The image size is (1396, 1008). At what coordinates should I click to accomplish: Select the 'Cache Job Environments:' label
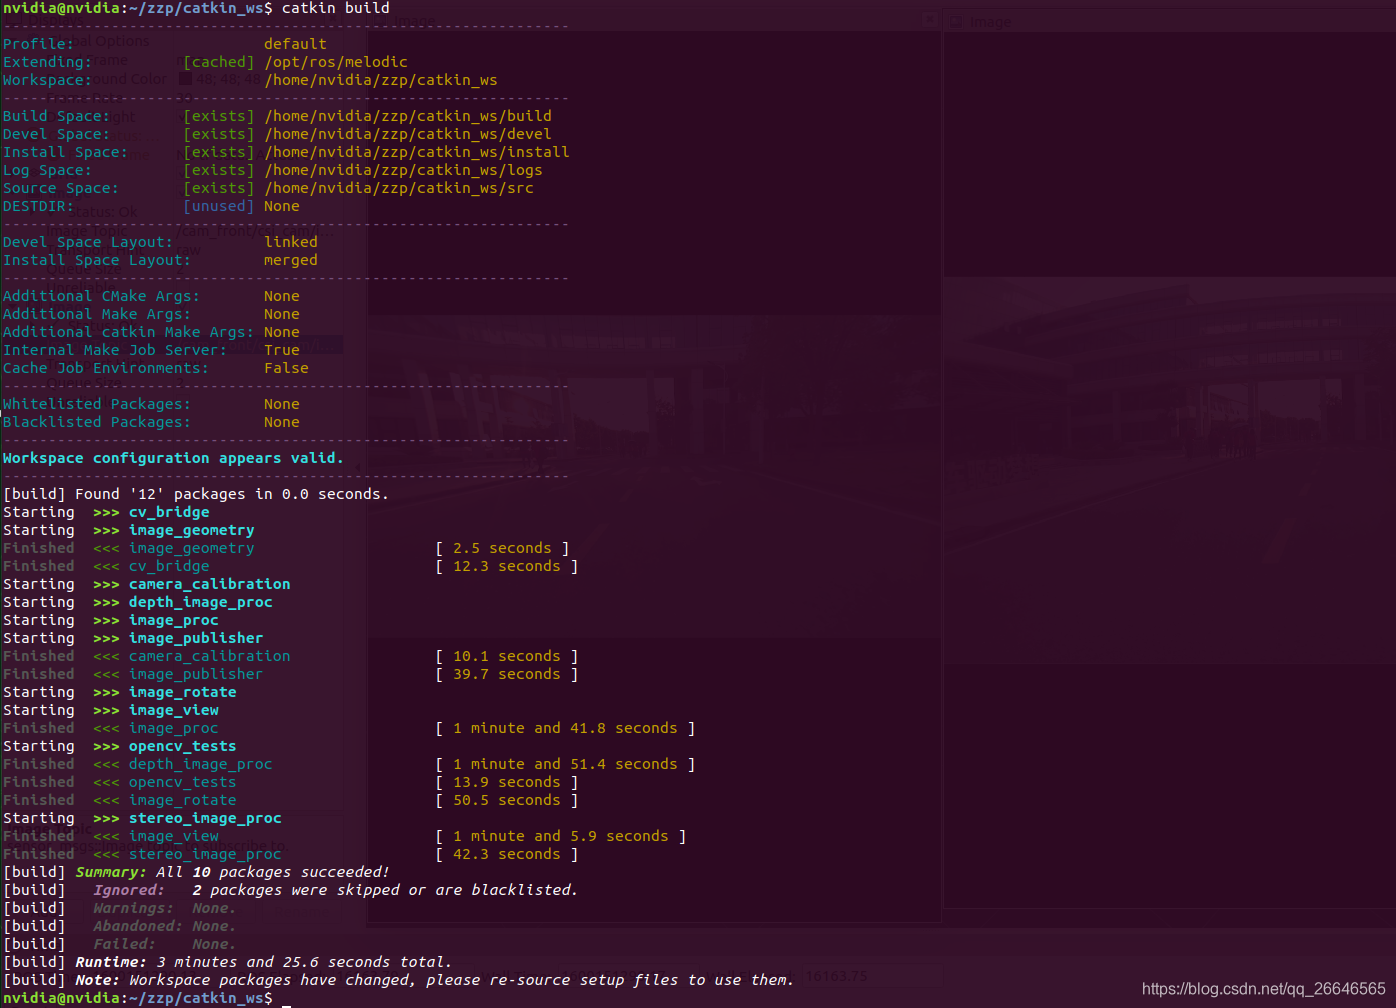[106, 368]
